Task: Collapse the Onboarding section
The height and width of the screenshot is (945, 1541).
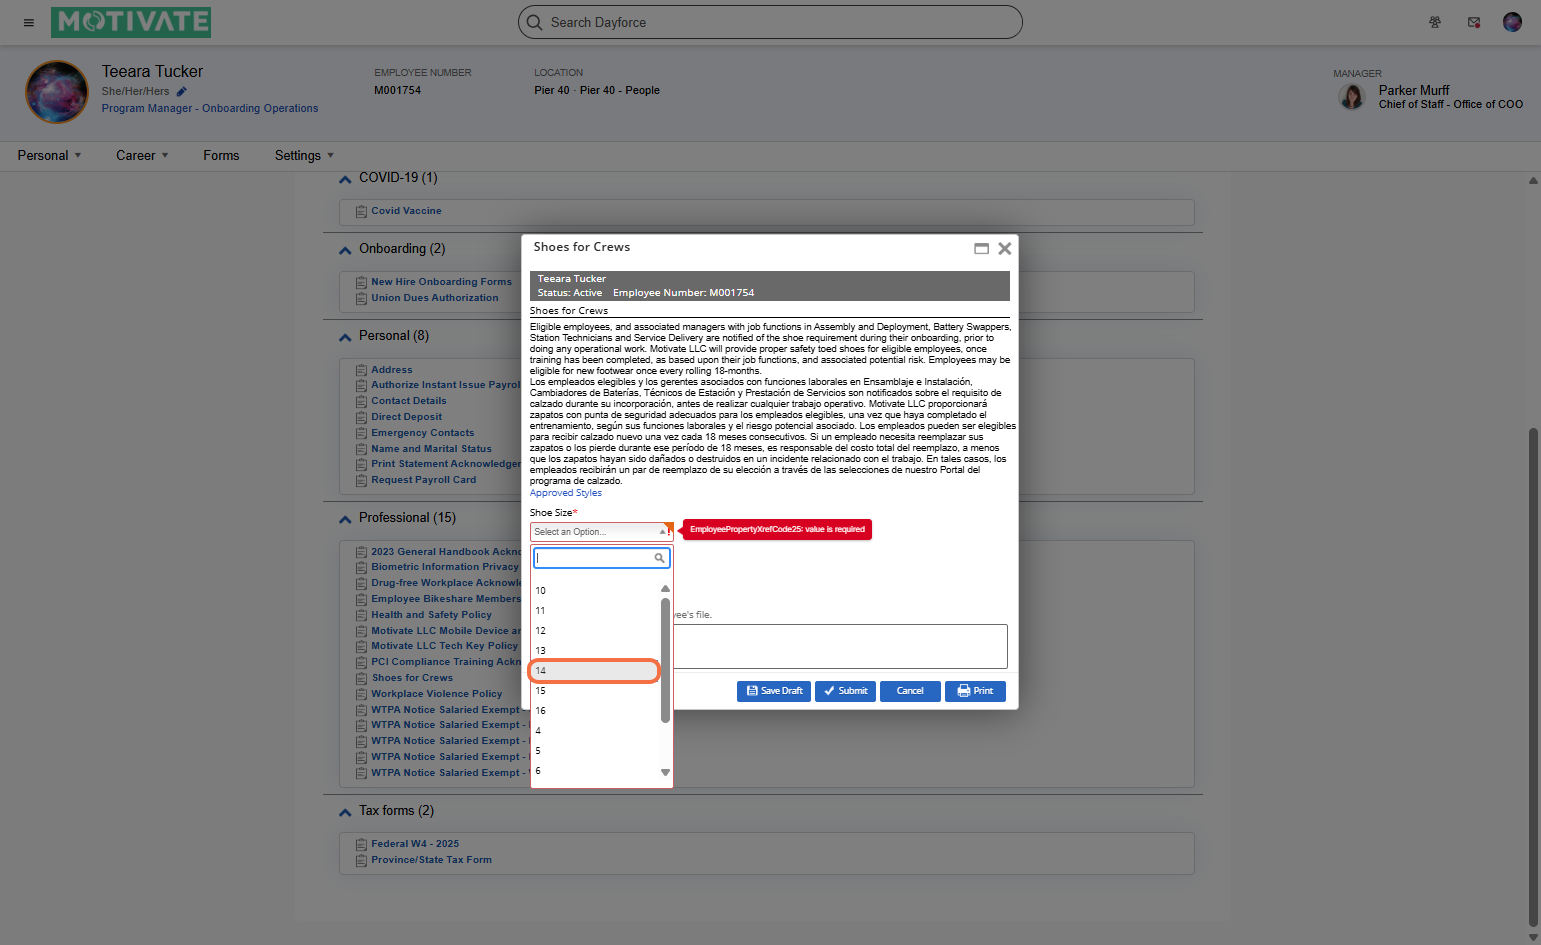Action: 345,250
